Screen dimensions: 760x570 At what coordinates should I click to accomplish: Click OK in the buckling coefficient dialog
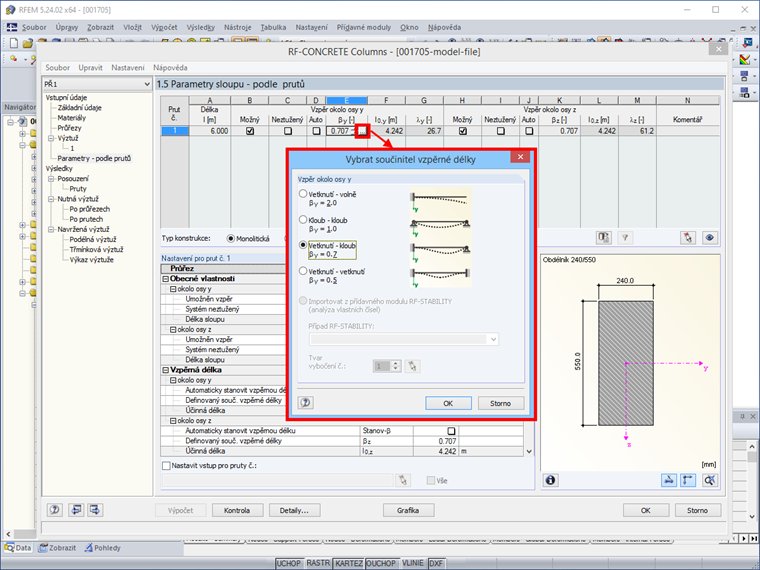[448, 403]
